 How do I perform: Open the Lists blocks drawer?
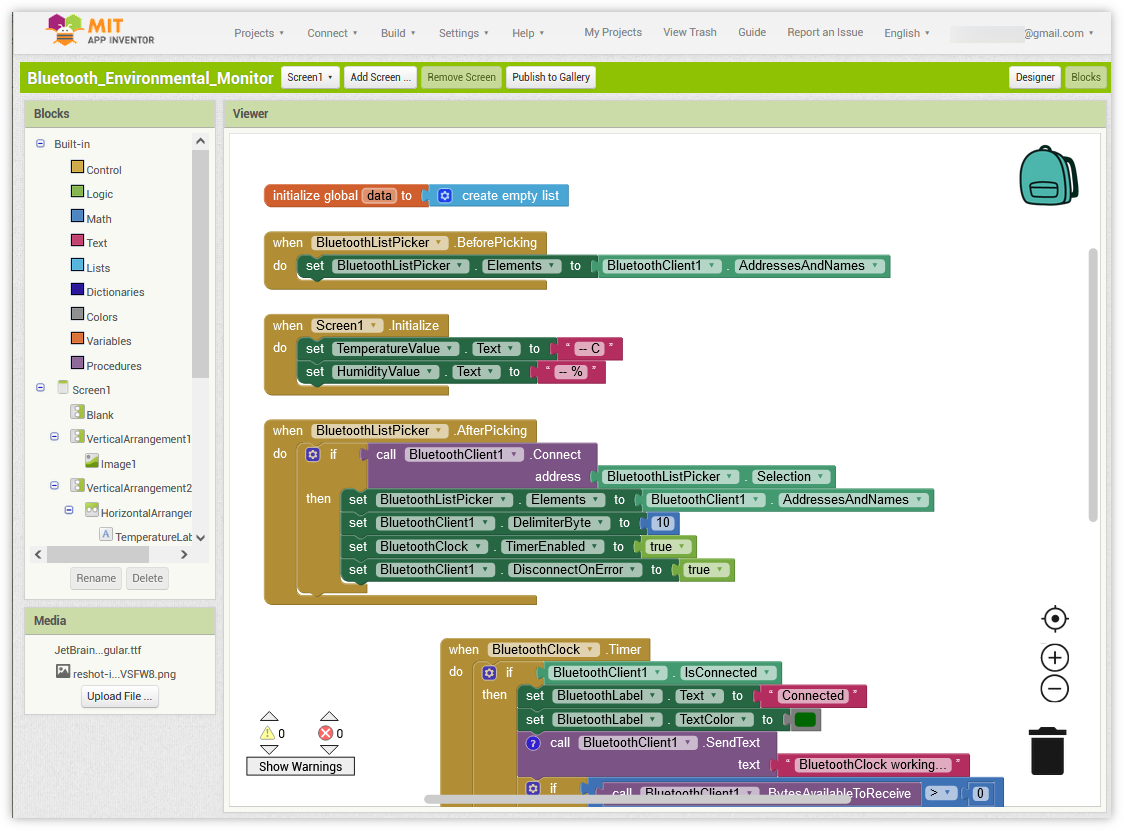(90, 267)
